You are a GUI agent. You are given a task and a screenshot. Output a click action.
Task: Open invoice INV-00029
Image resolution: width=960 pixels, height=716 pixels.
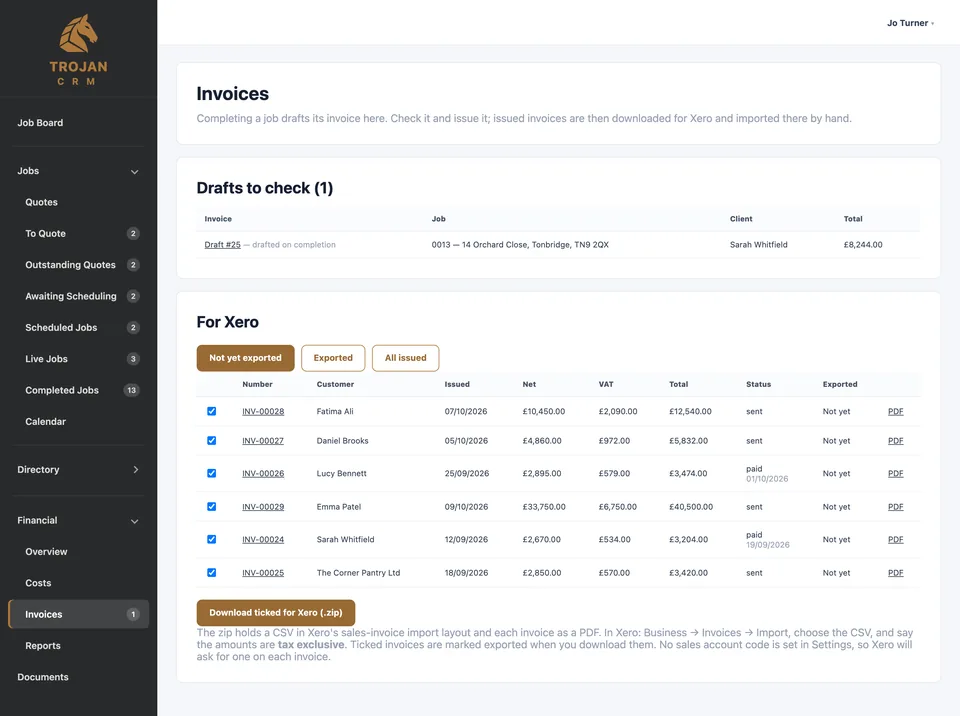point(263,507)
